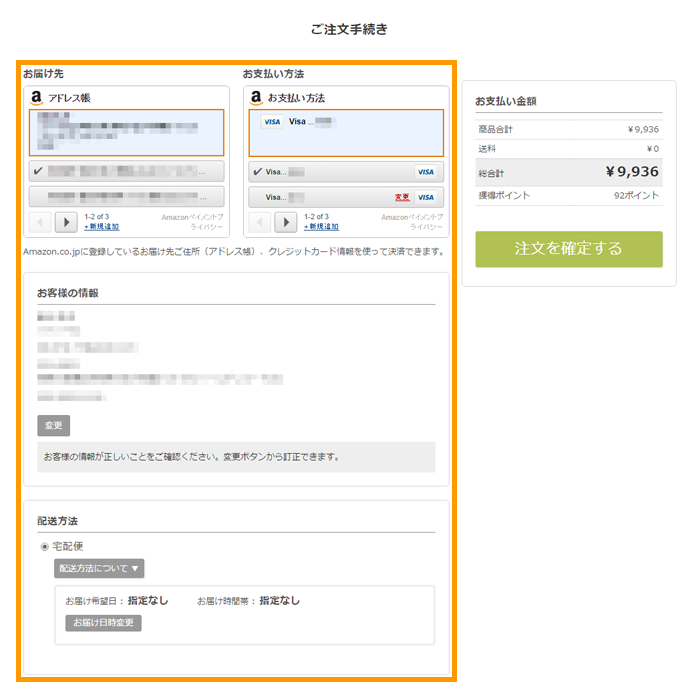Click previous arrow in the payment widget
The width and height of the screenshot is (700, 687).
pos(261,222)
